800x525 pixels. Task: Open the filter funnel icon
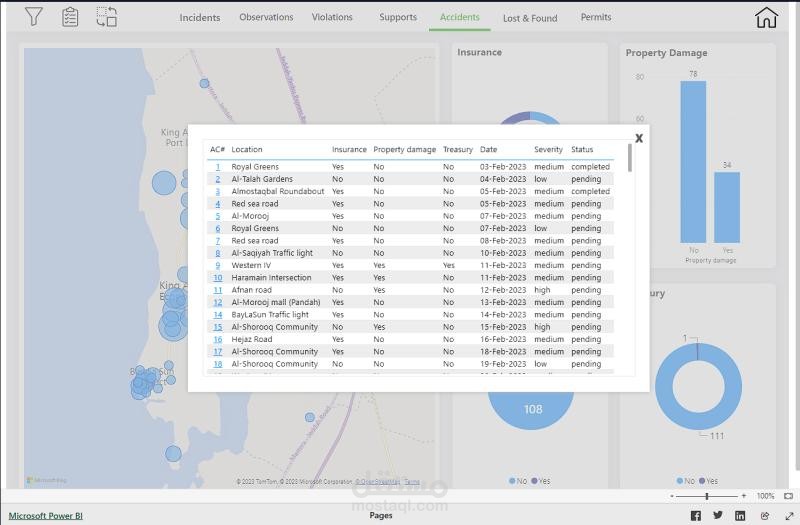point(34,16)
